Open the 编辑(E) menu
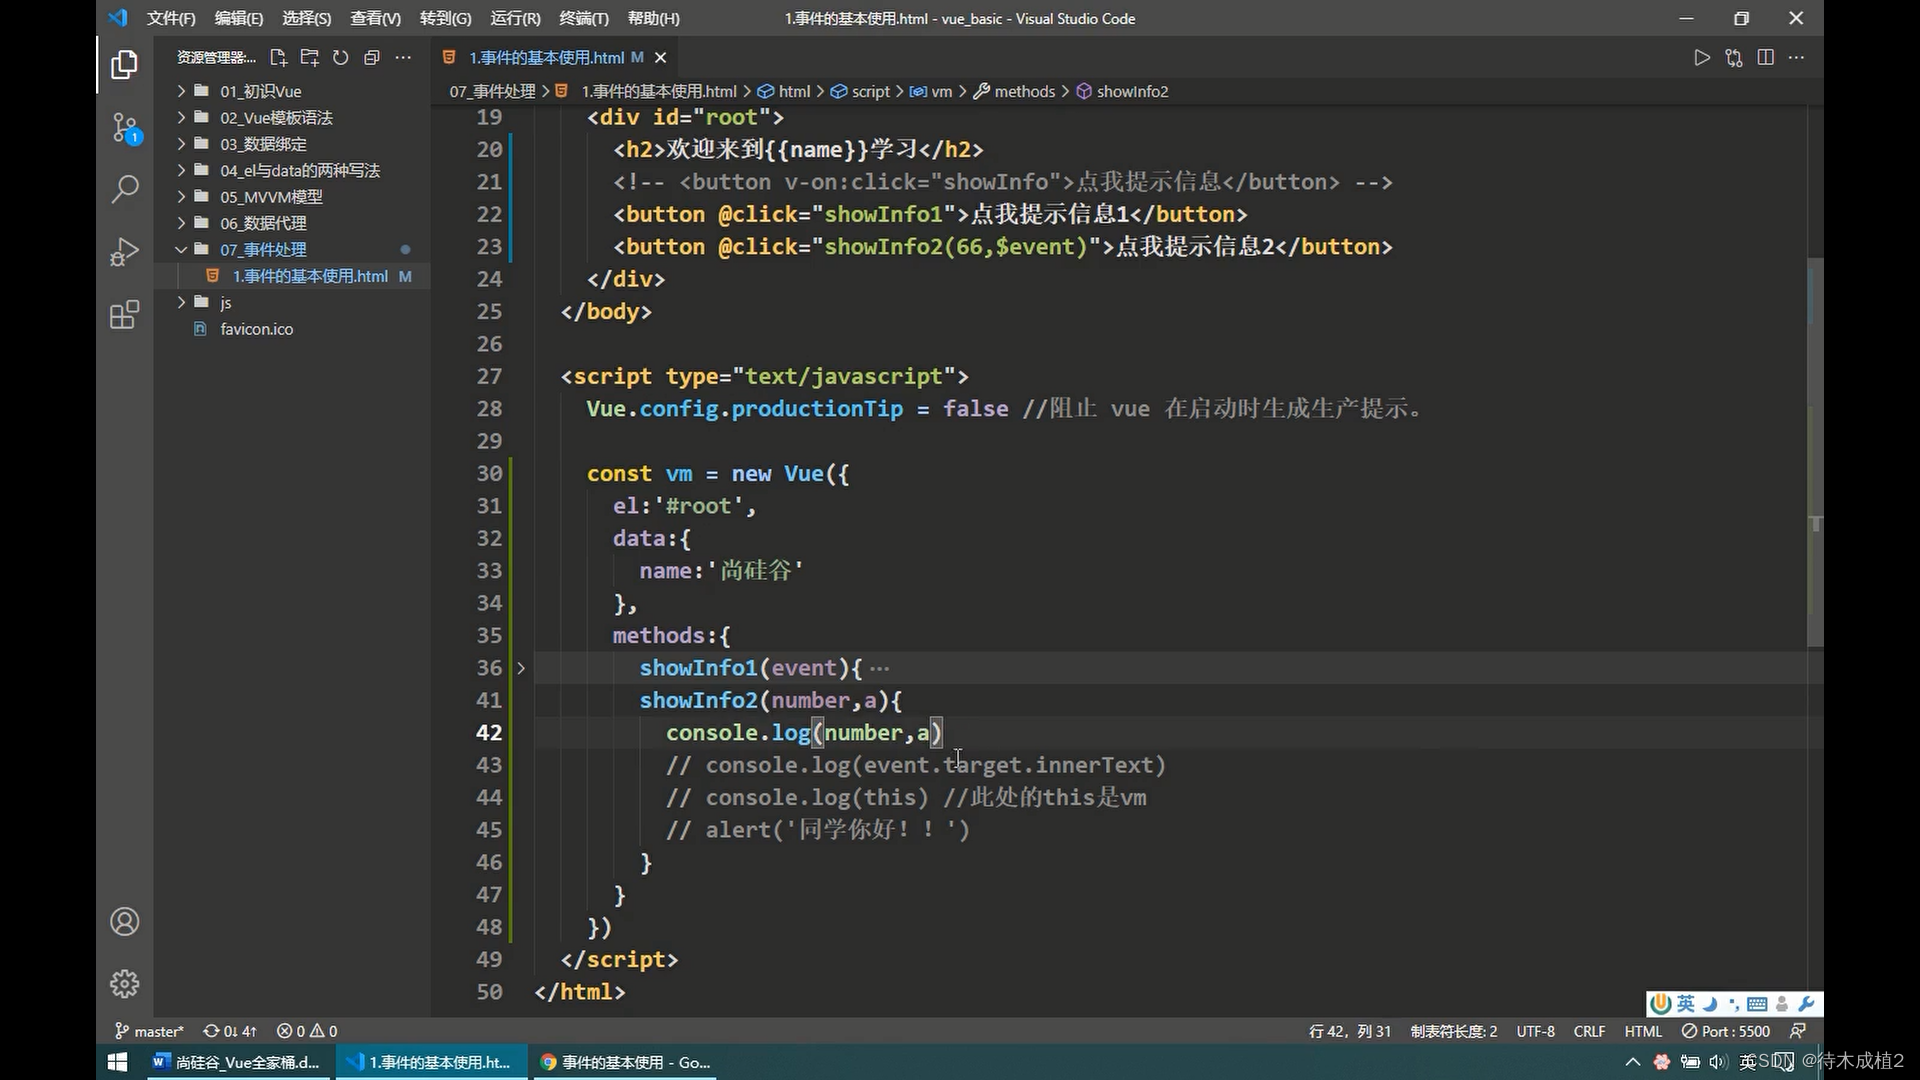 tap(239, 18)
